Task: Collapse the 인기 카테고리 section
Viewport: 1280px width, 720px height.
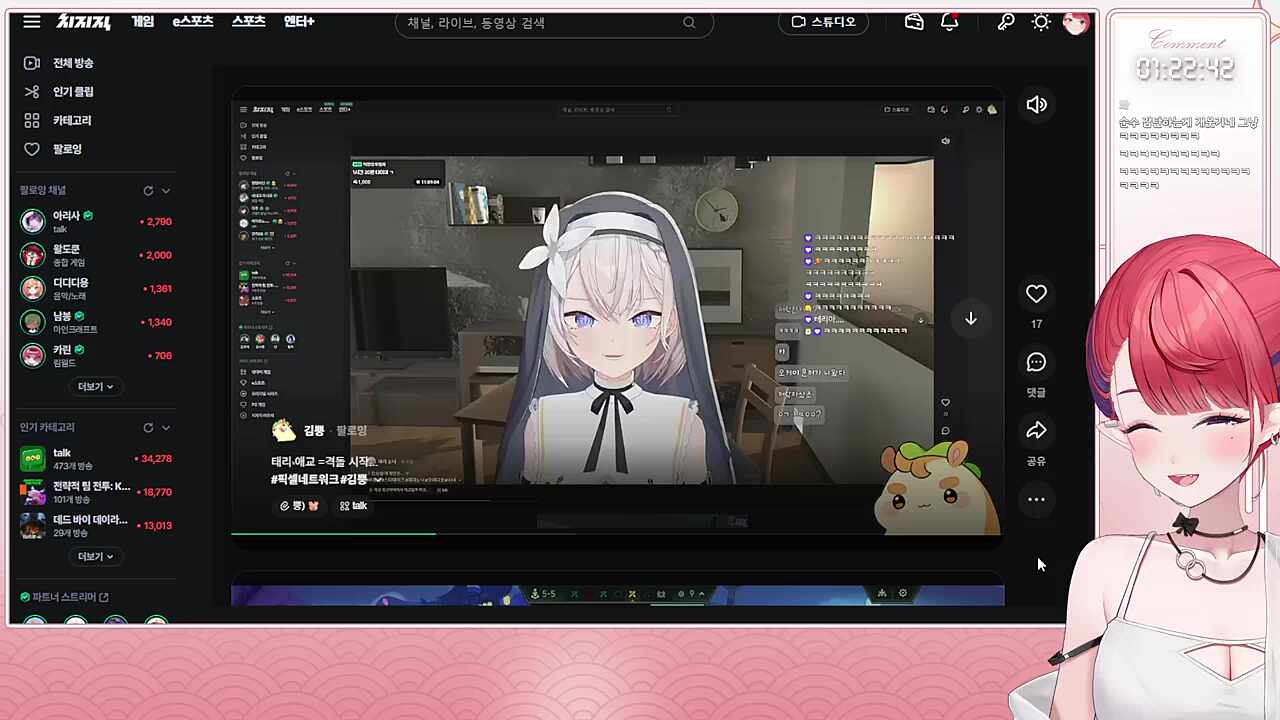Action: point(166,428)
